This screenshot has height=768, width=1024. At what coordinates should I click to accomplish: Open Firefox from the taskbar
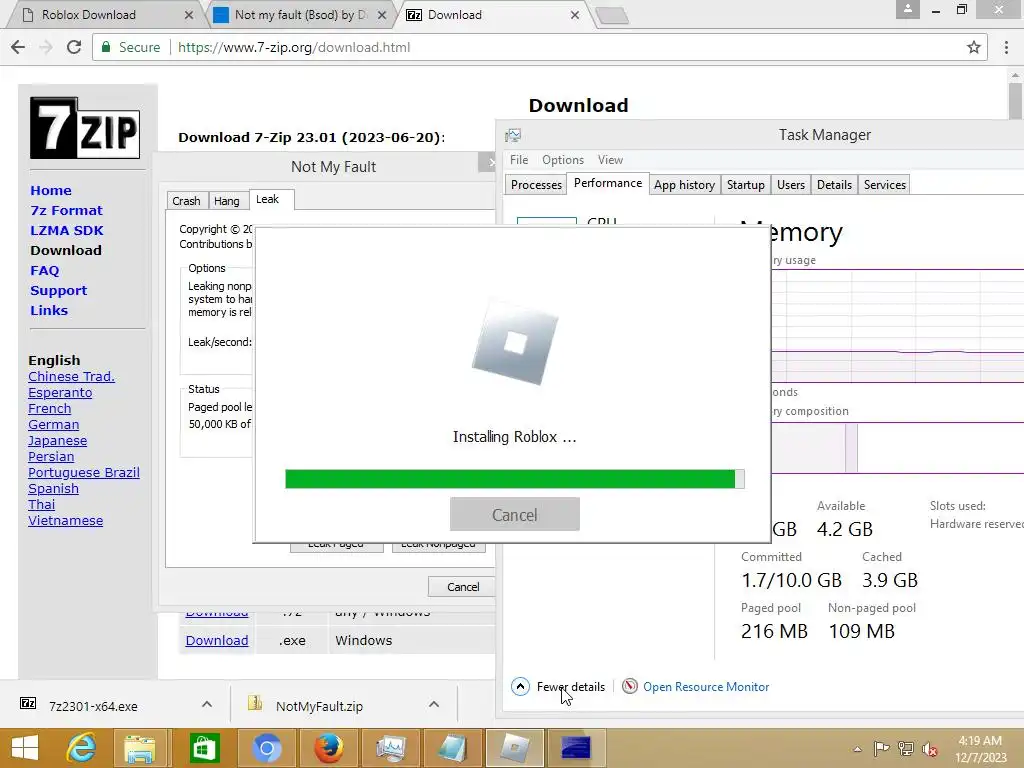tap(328, 748)
